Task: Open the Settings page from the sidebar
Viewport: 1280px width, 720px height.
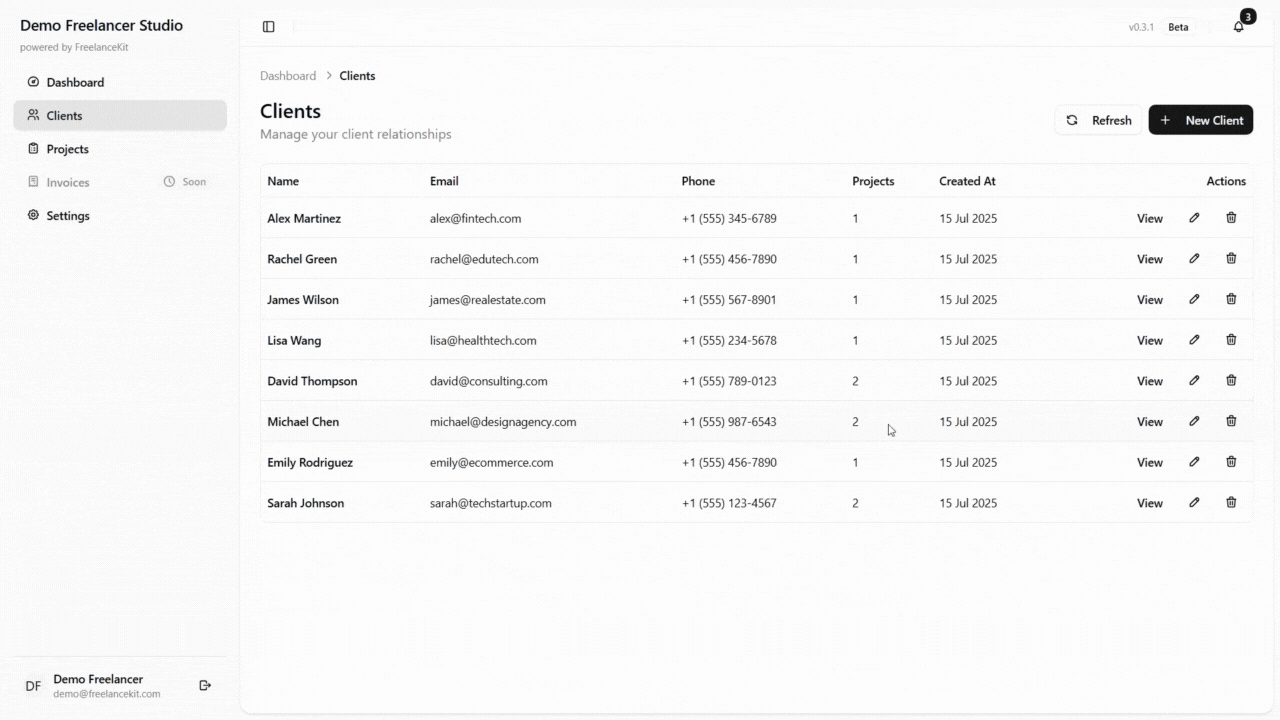Action: 68,215
